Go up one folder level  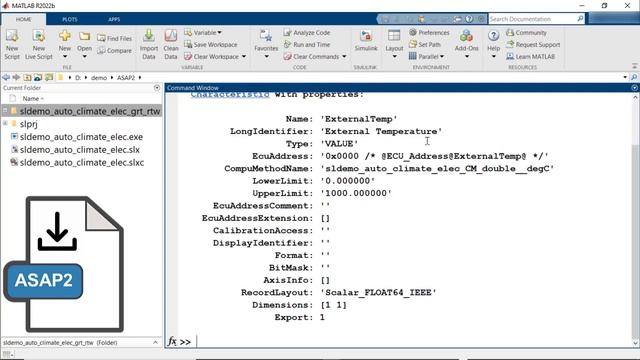[27, 77]
